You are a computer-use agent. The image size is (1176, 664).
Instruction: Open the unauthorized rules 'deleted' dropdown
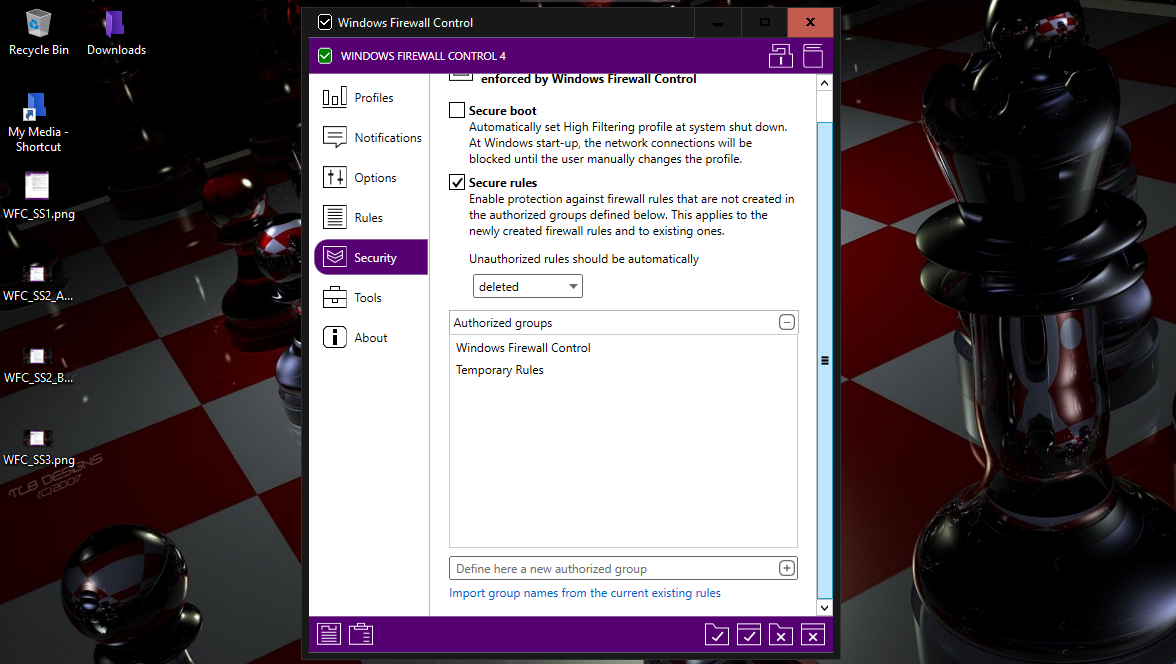(x=527, y=287)
